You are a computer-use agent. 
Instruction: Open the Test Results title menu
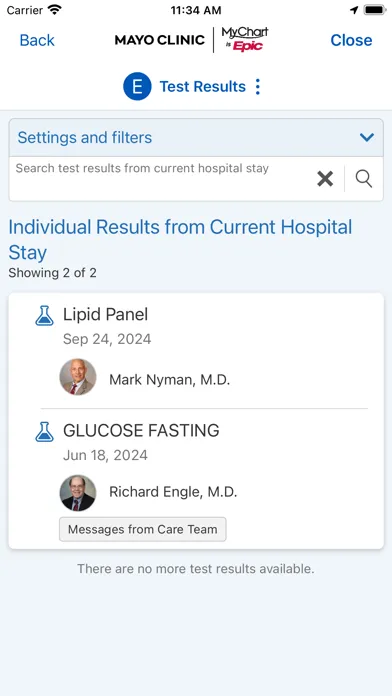click(202, 87)
